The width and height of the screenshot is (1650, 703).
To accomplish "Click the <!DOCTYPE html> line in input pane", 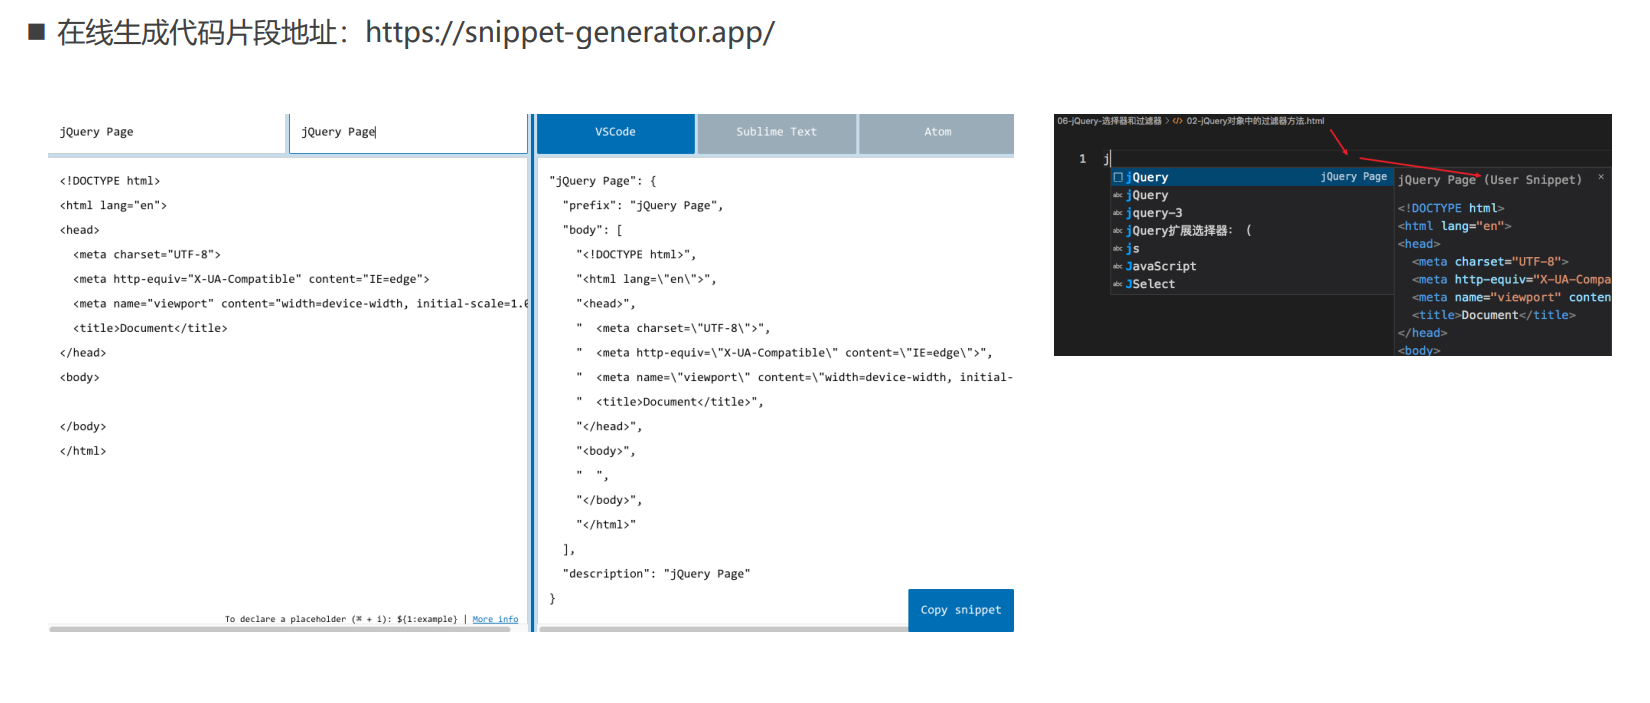I will [110, 181].
